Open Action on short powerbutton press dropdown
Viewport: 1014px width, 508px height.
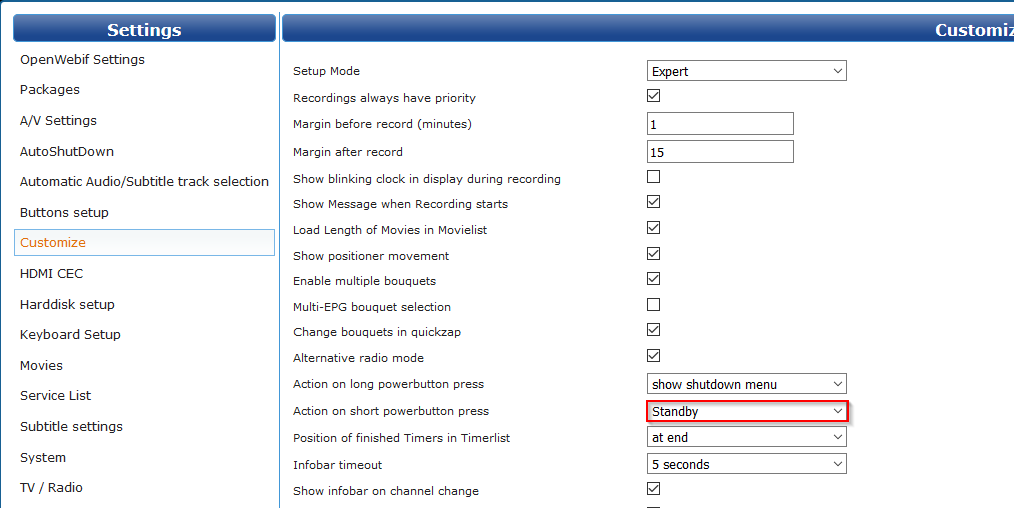click(746, 411)
